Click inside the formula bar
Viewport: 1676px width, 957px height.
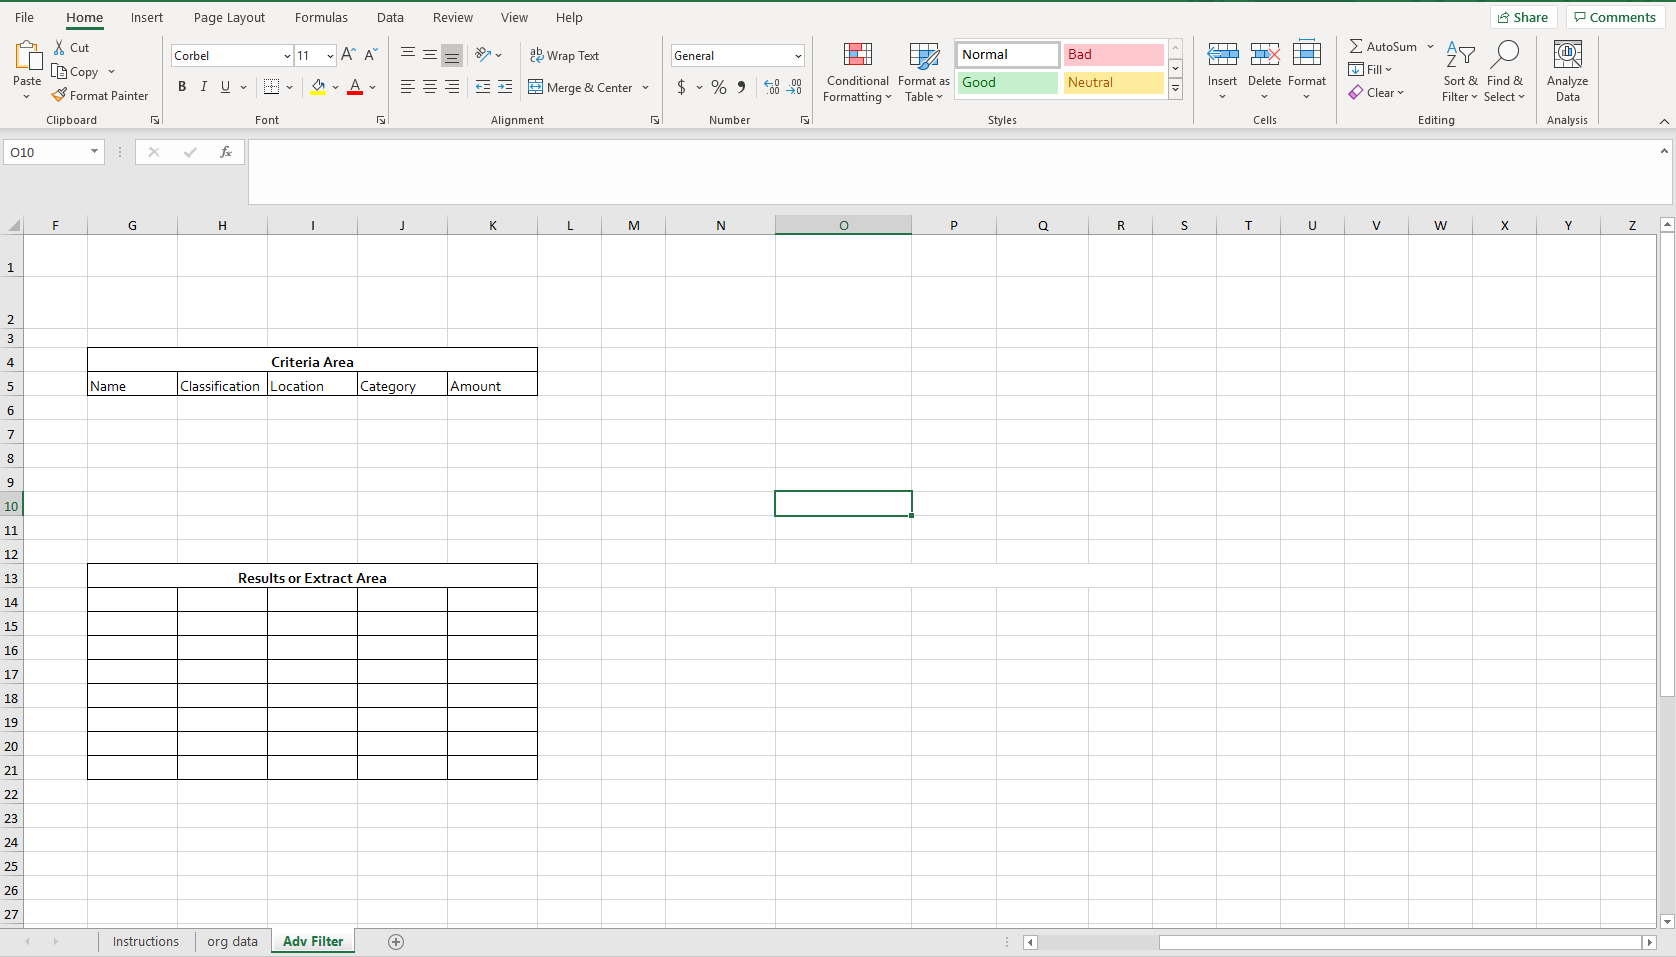pos(700,170)
